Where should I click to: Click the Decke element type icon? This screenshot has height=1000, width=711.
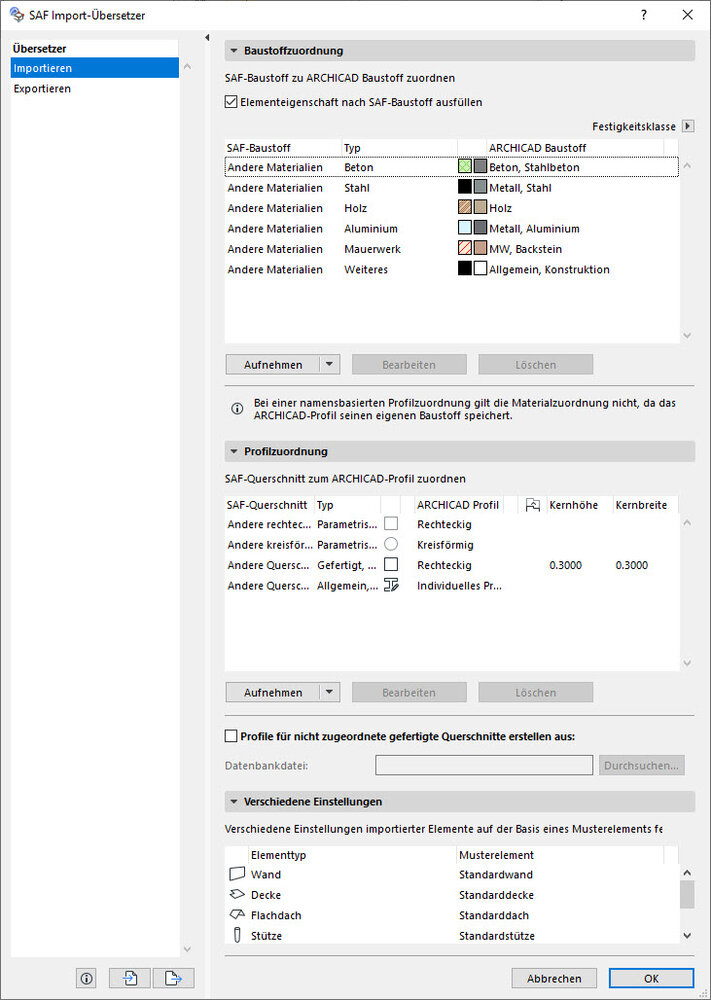click(237, 894)
